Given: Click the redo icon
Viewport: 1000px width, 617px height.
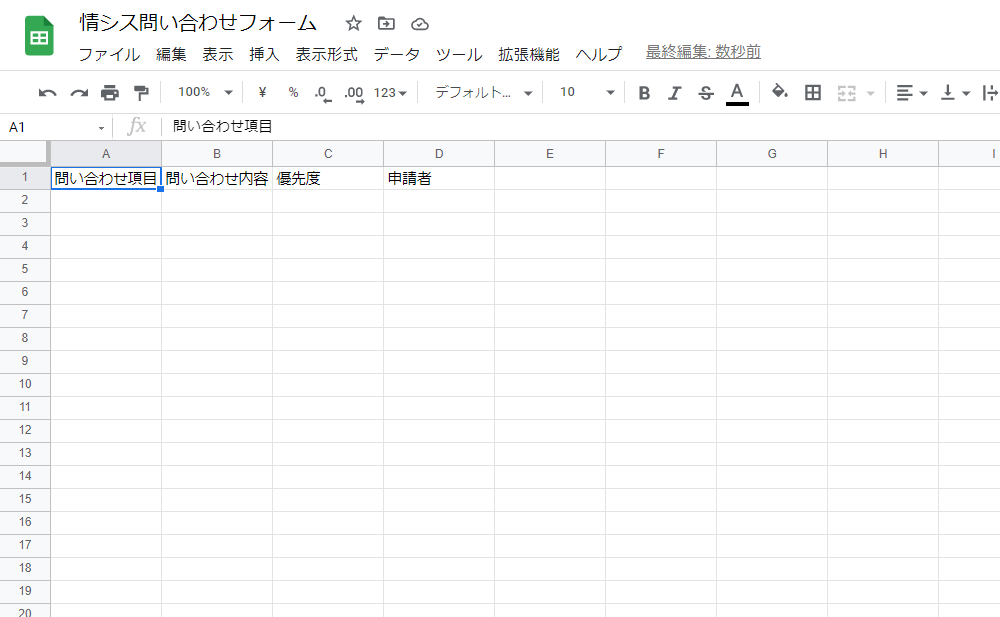Looking at the screenshot, I should pos(78,91).
